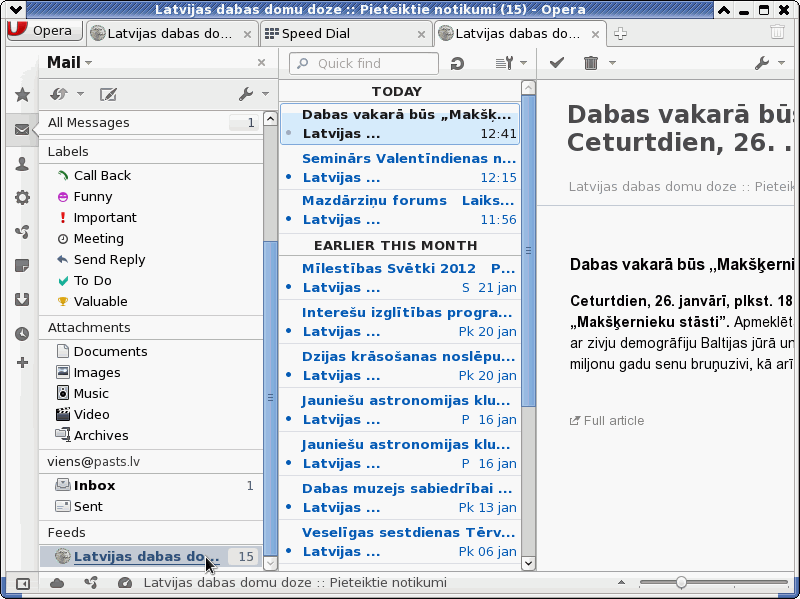Open message pane wrench settings

(x=761, y=63)
